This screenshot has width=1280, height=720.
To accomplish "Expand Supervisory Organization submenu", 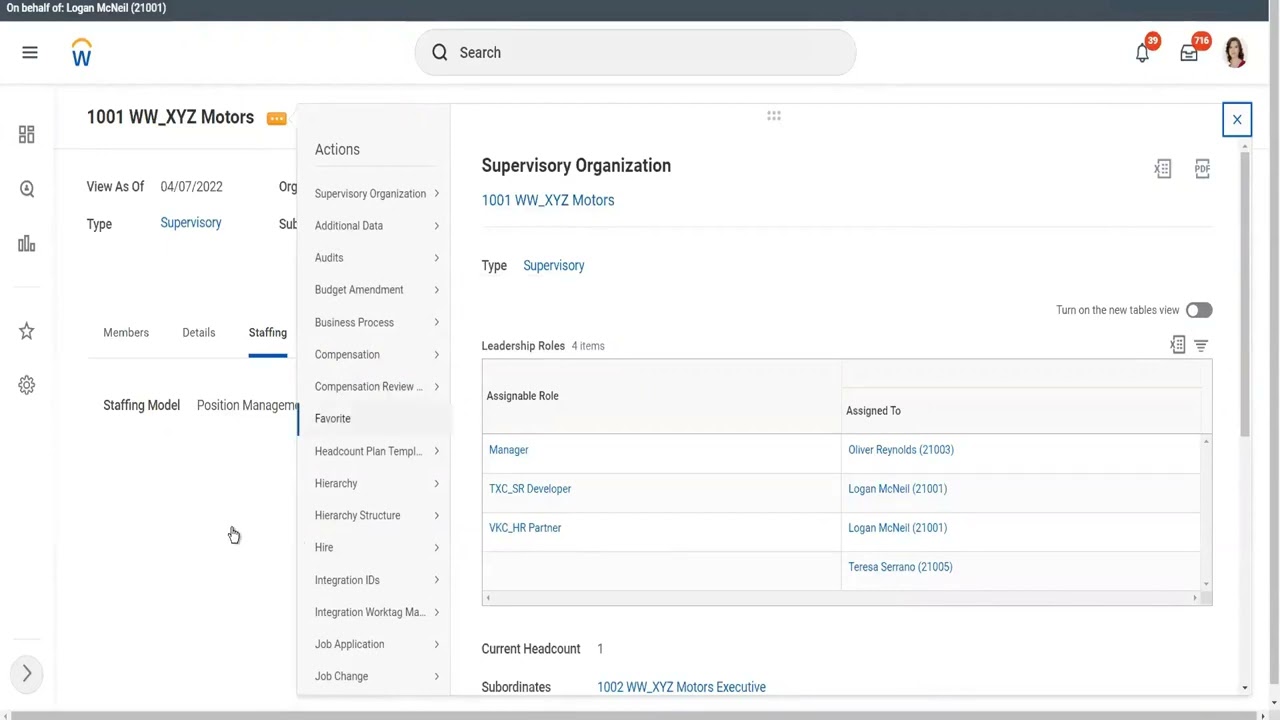I will [x=376, y=194].
